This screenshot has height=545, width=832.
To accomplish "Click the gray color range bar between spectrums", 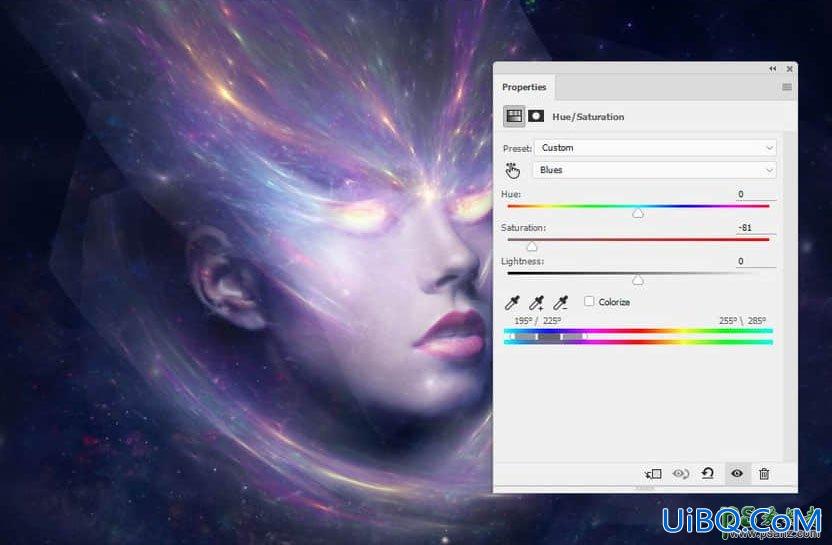I will pyautogui.click(x=549, y=336).
